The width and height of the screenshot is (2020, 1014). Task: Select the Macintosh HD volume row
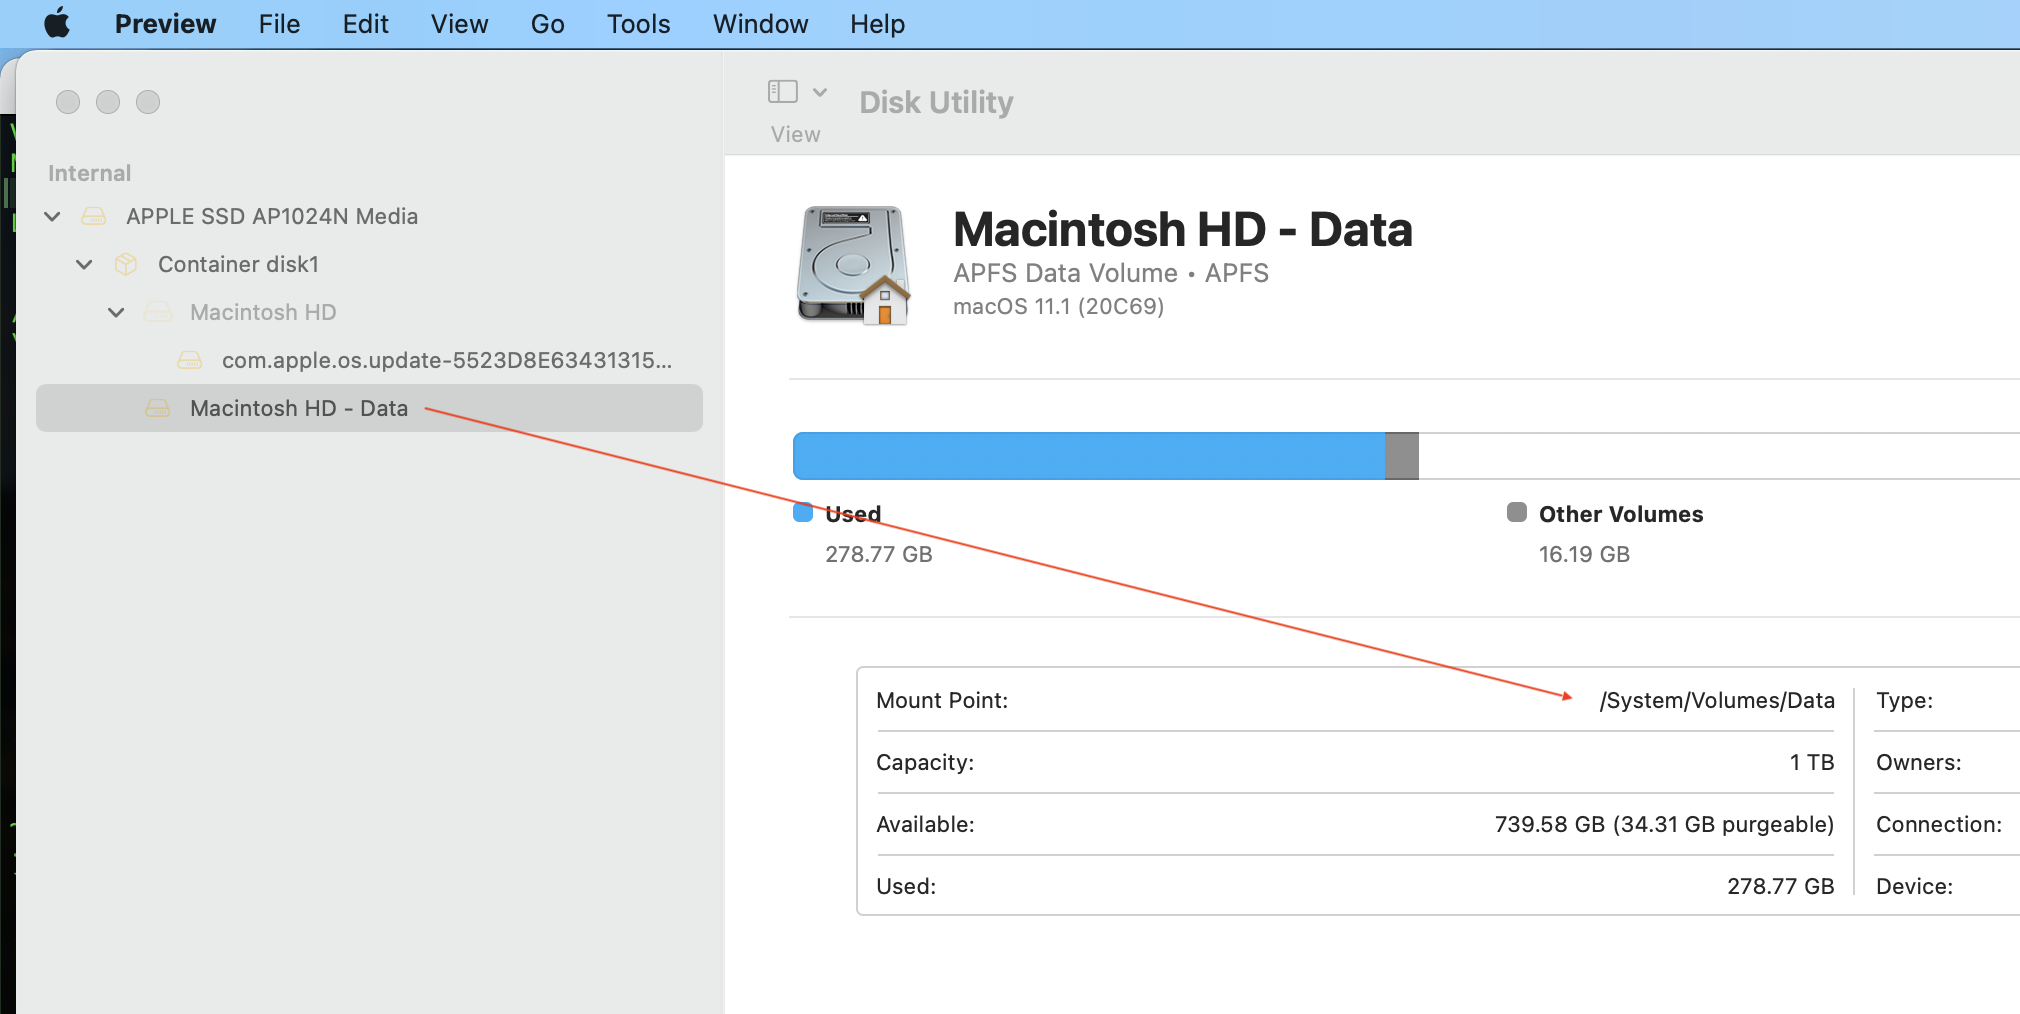[369, 312]
